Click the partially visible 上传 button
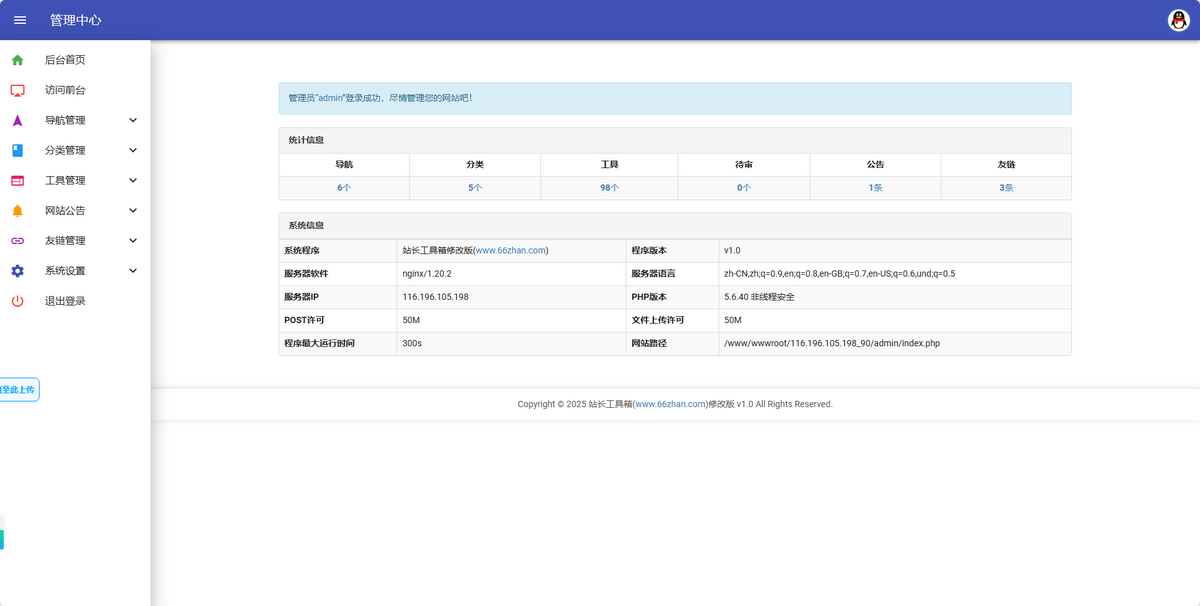 pos(19,389)
